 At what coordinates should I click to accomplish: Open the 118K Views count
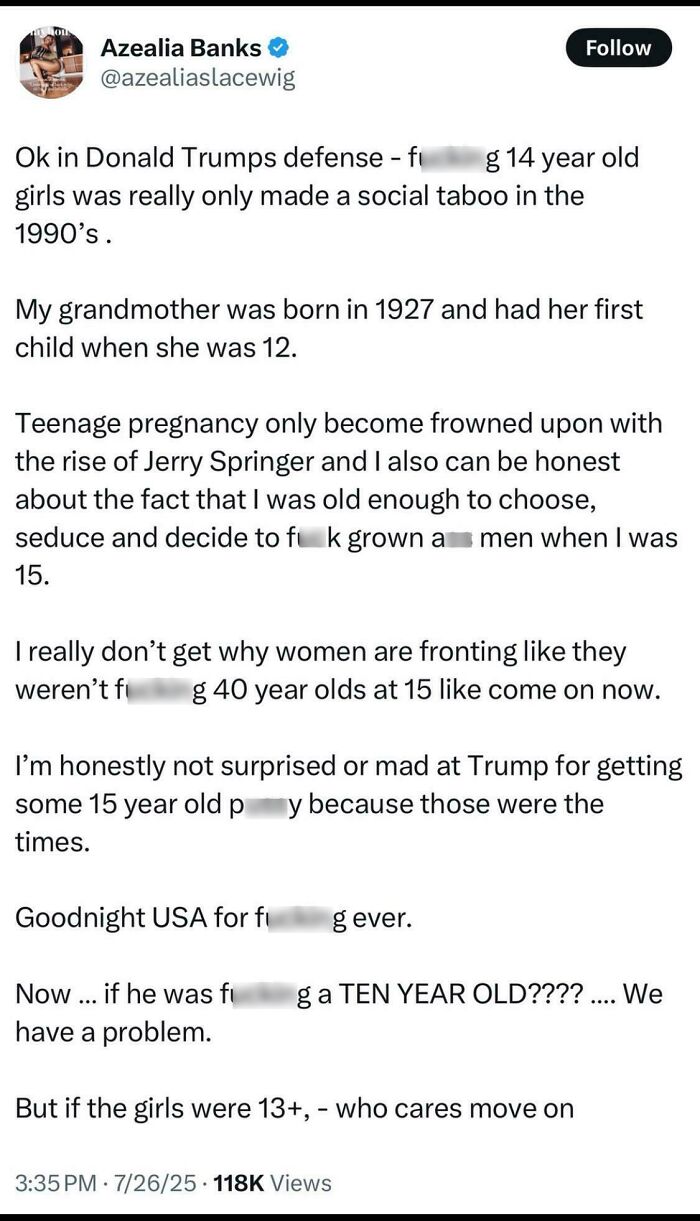tap(273, 1183)
